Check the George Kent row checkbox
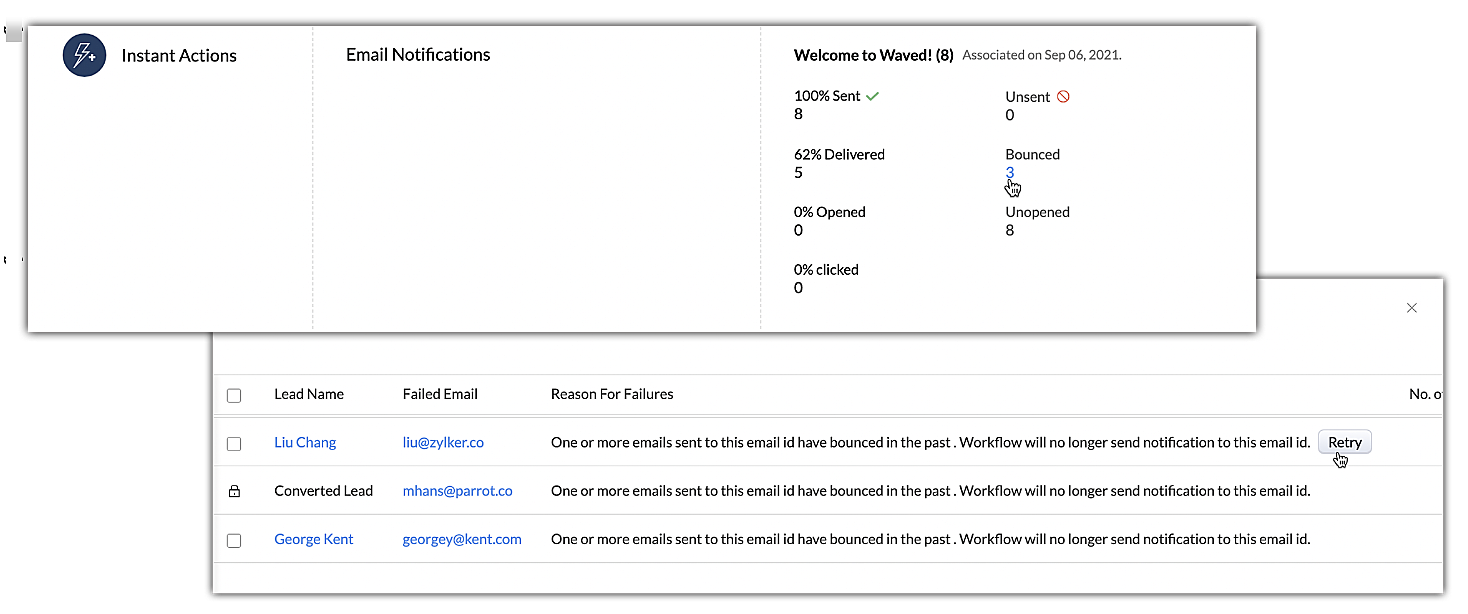 tap(234, 540)
